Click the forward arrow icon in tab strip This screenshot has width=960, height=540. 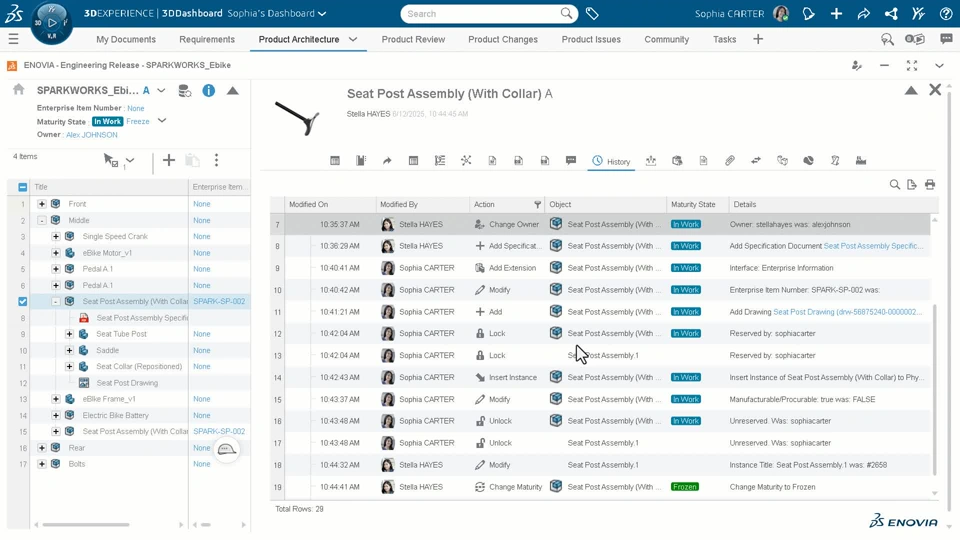coord(387,160)
